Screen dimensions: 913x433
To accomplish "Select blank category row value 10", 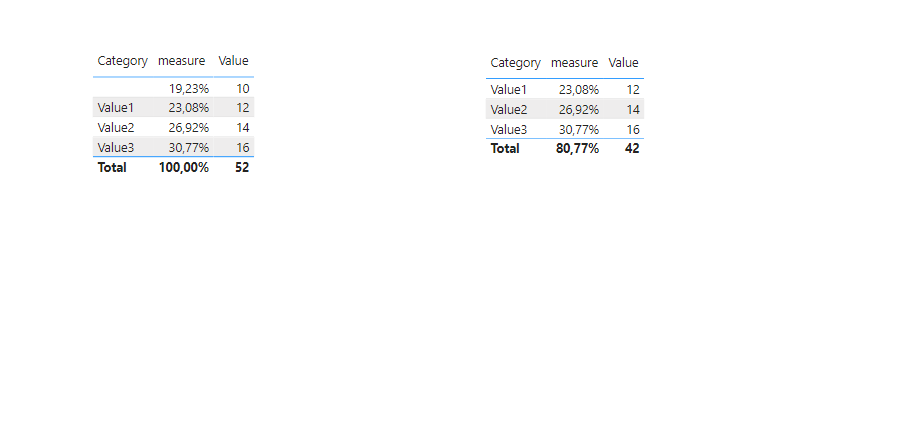I will pyautogui.click(x=243, y=88).
